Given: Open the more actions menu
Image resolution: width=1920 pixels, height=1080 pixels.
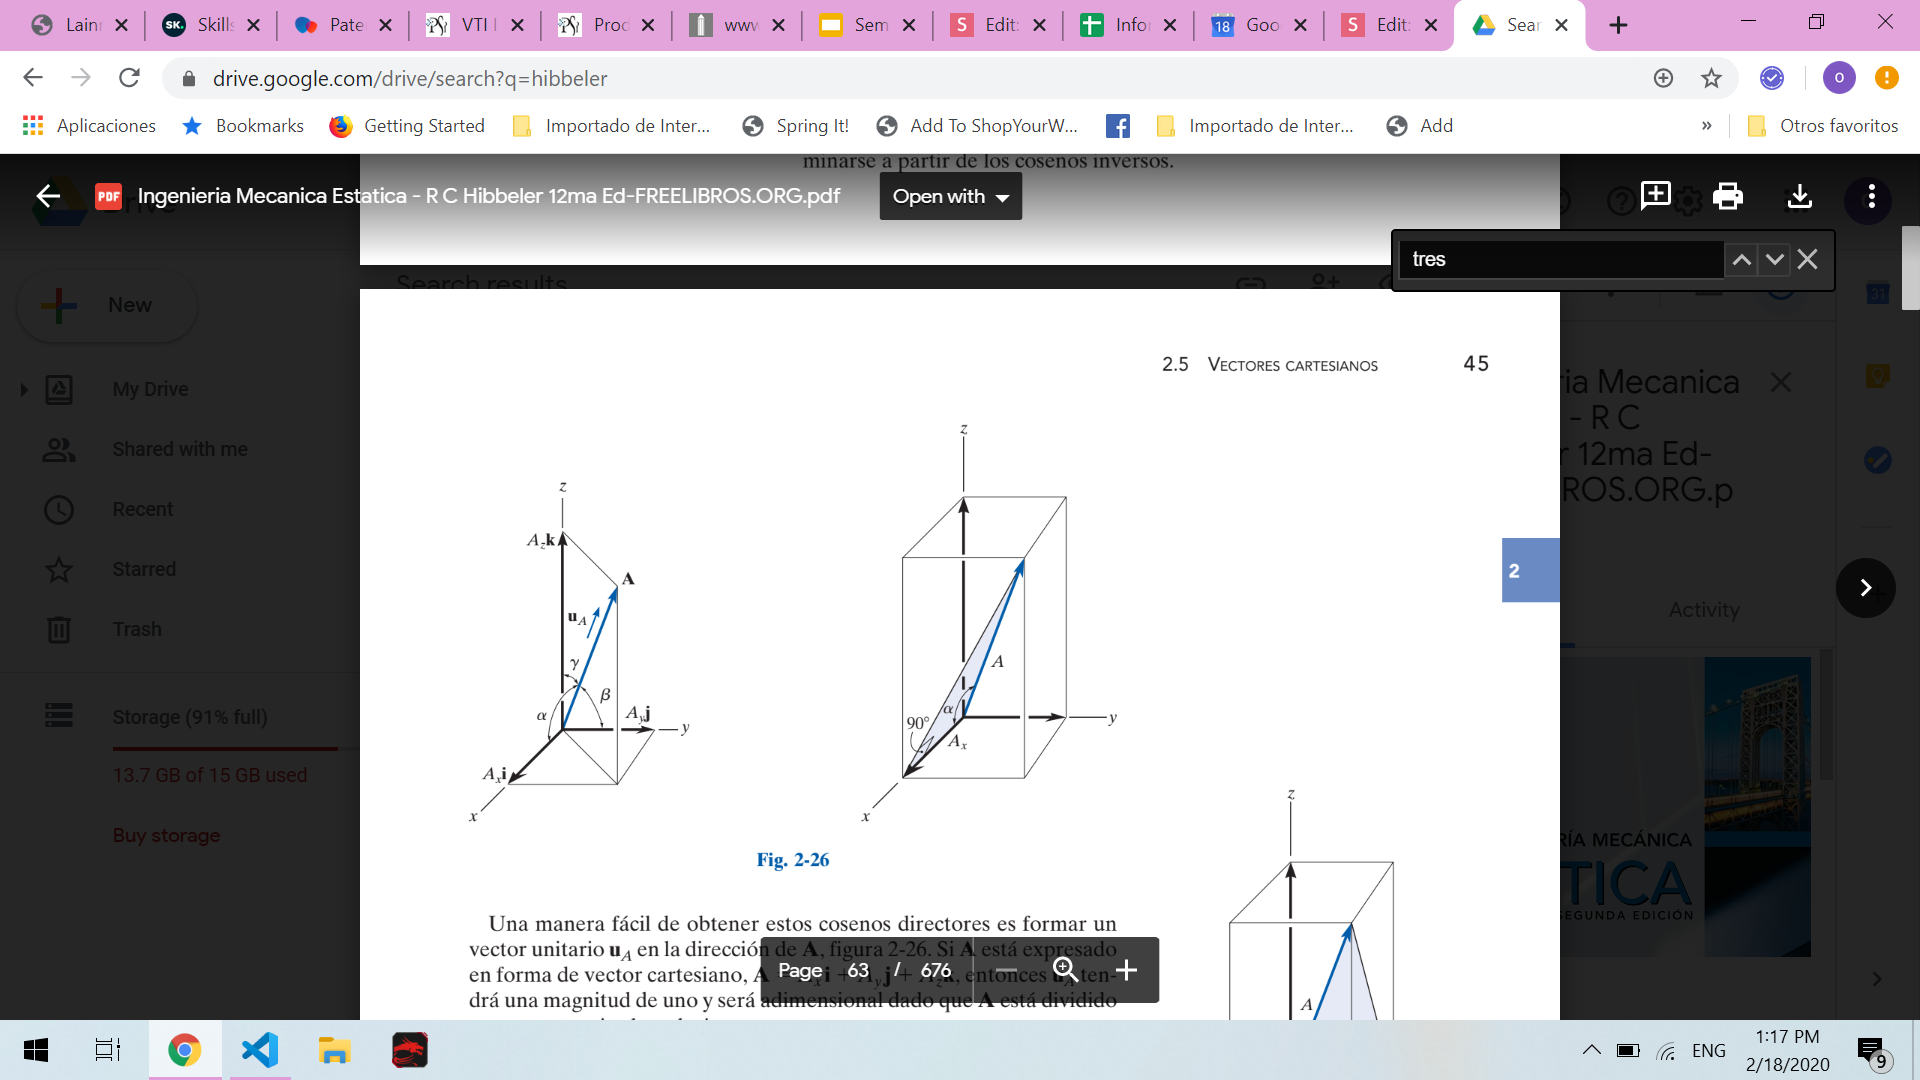Looking at the screenshot, I should (1871, 196).
